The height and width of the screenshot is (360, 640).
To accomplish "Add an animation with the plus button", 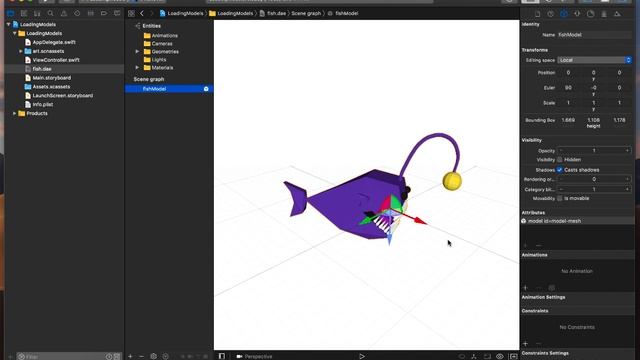I will [x=525, y=288].
